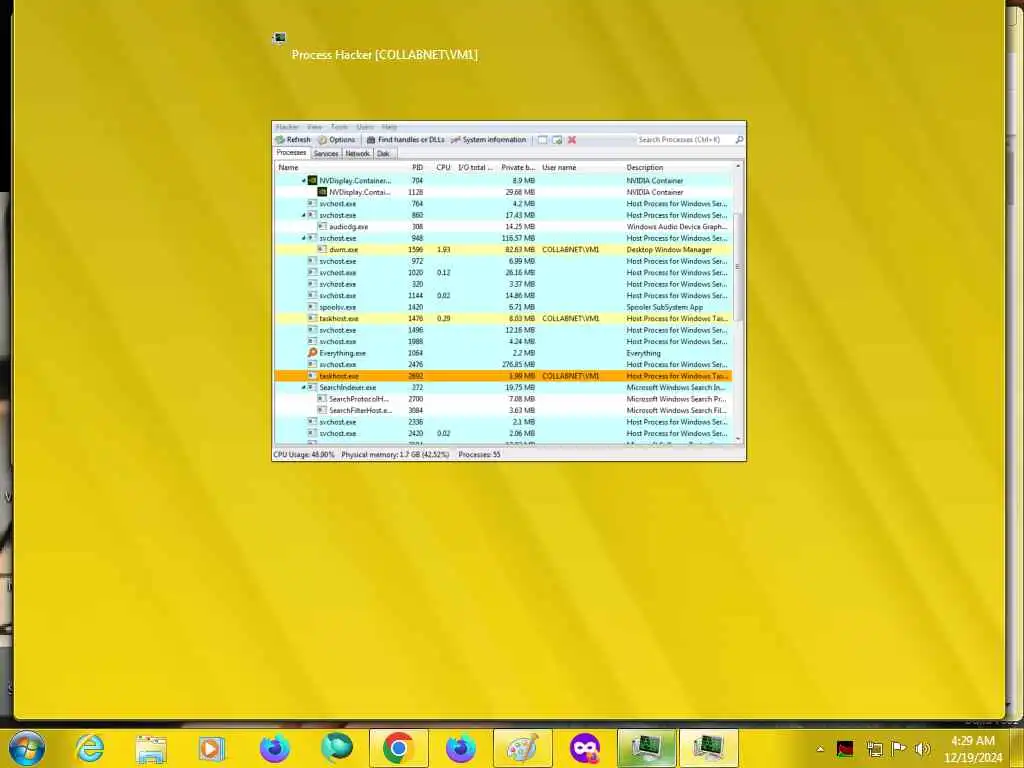
Task: Click the 276.85 MB private bytes value
Action: click(x=517, y=364)
